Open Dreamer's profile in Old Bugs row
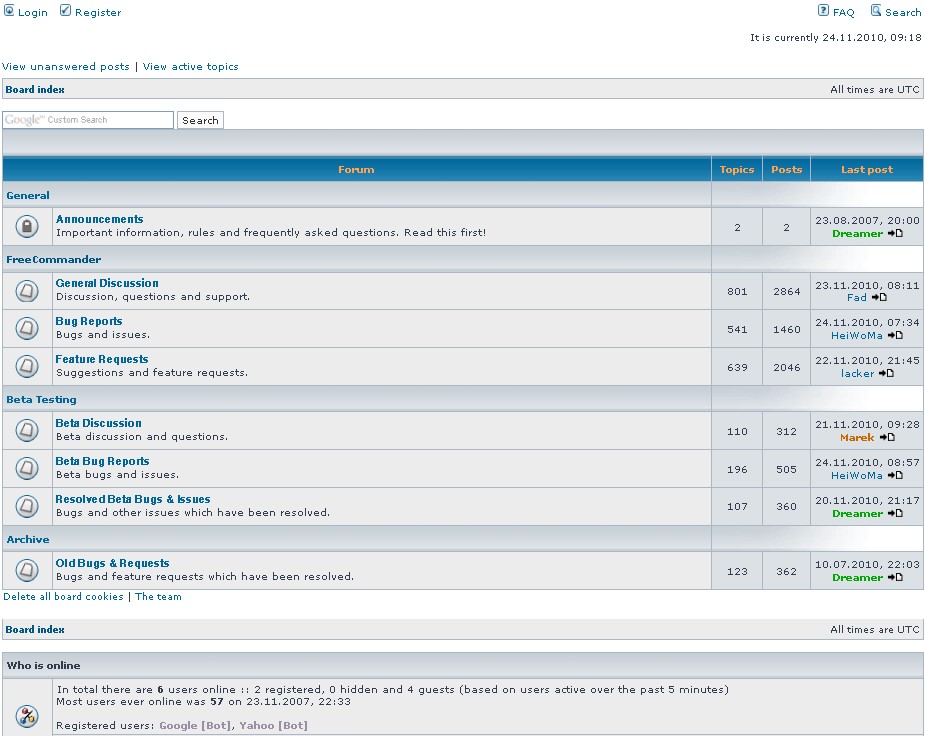This screenshot has height=736, width=925. [x=858, y=577]
